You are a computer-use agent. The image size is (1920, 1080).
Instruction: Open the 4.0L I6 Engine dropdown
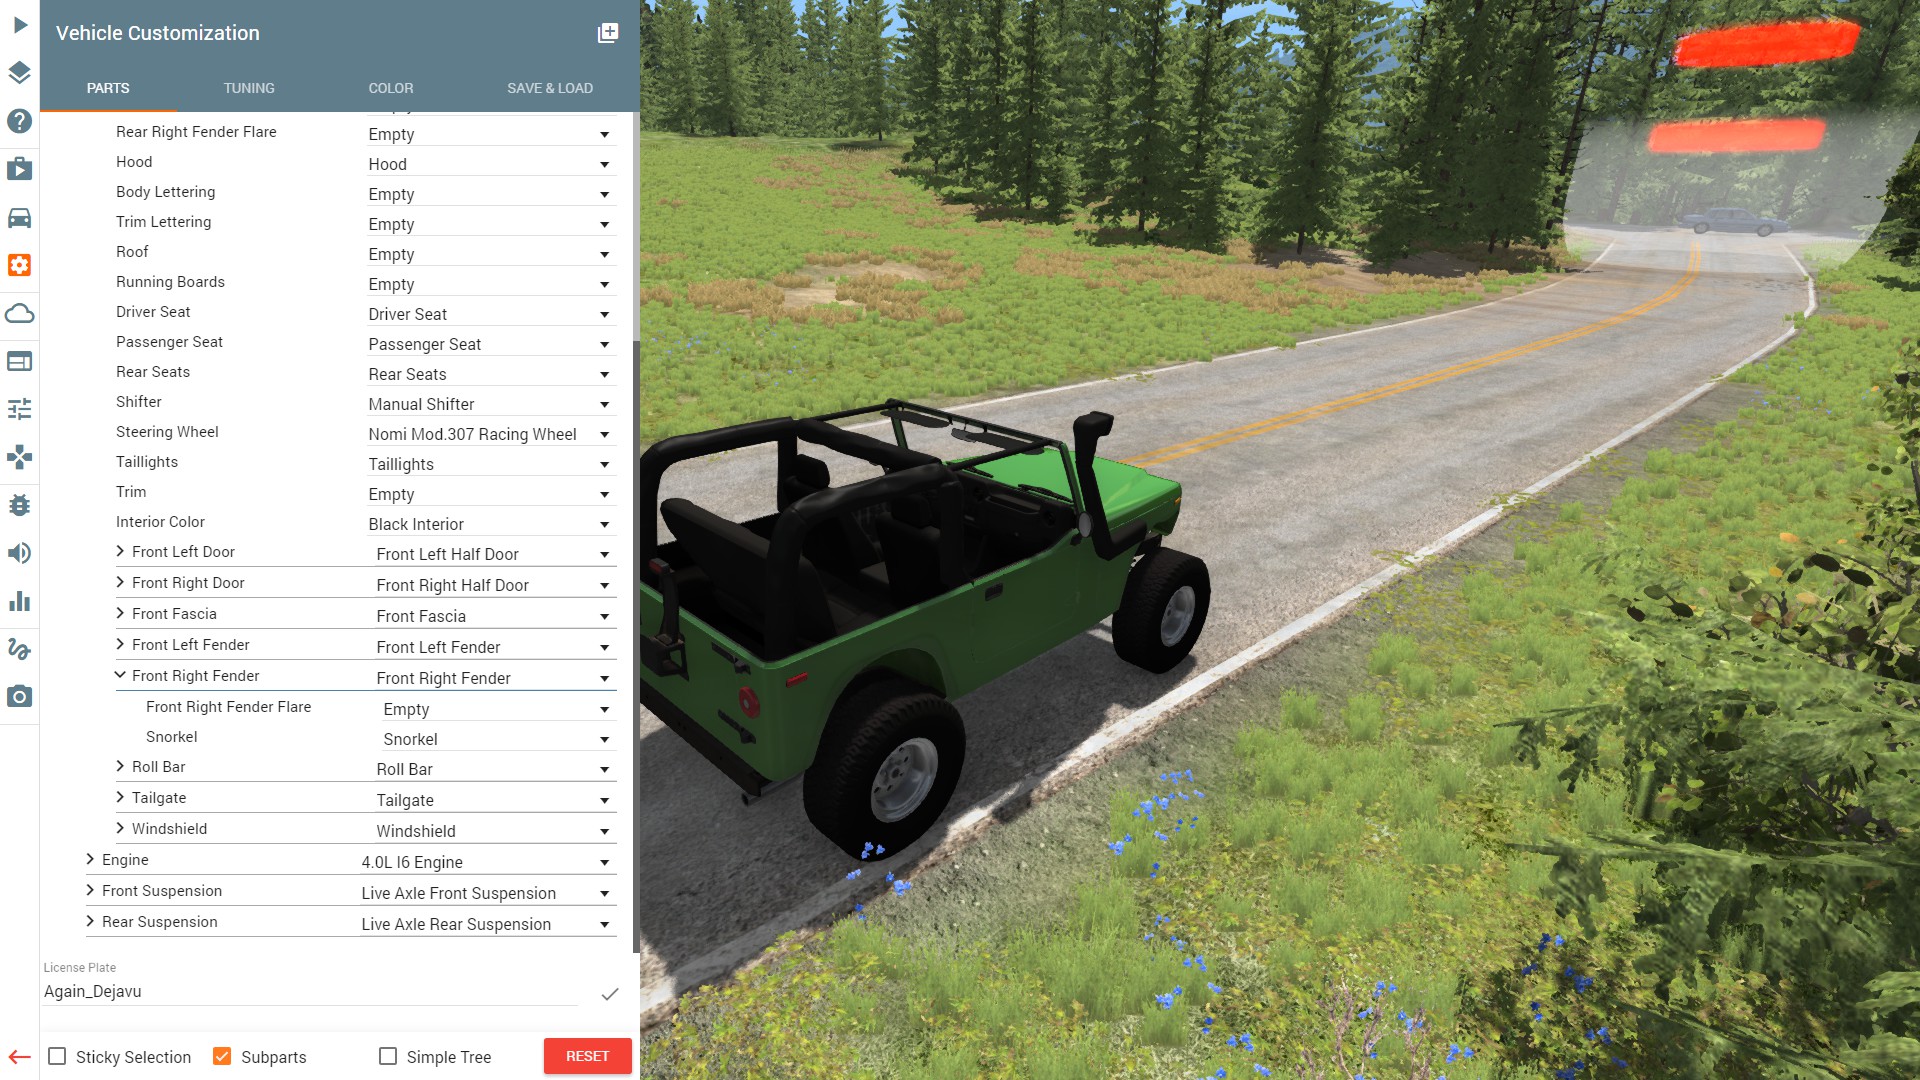coord(488,862)
